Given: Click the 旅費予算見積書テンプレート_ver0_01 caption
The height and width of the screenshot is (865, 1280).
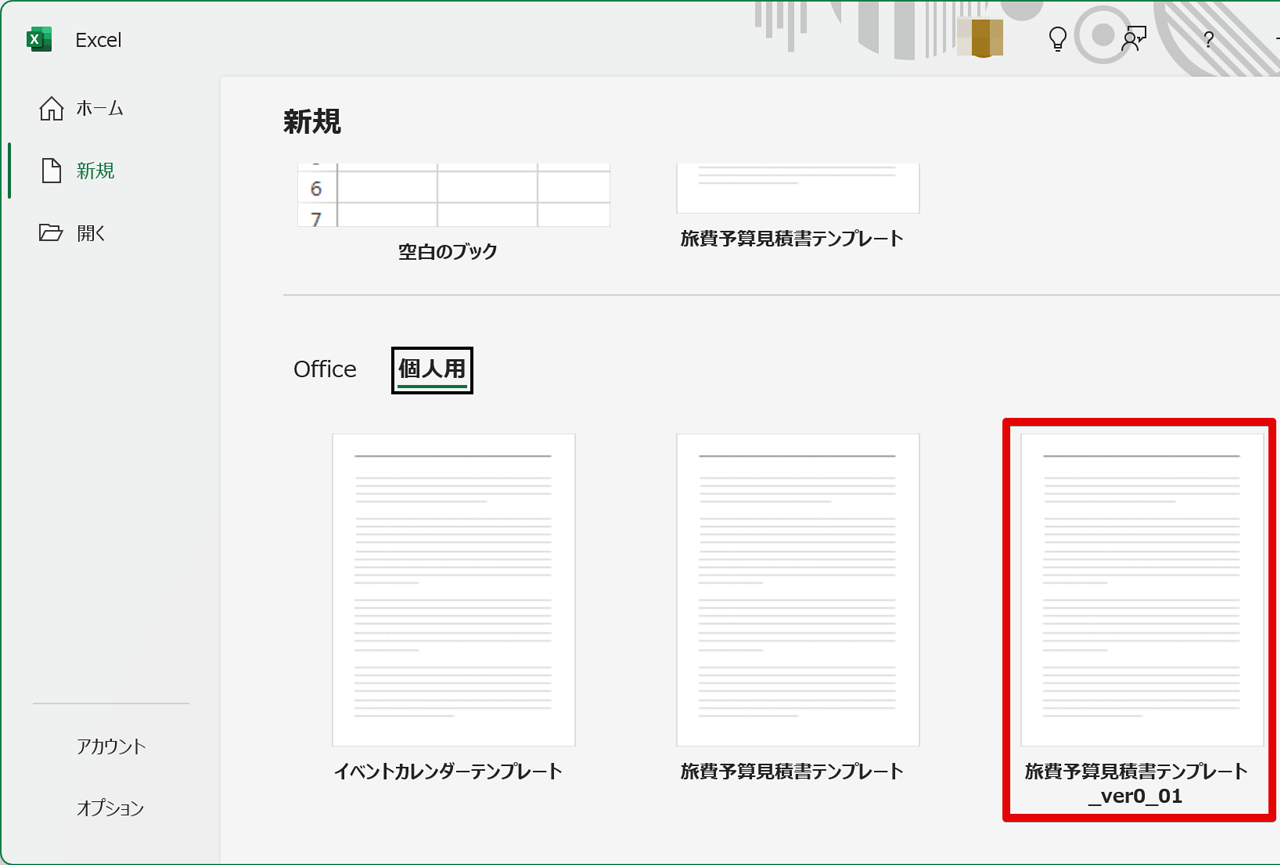Looking at the screenshot, I should [1137, 784].
